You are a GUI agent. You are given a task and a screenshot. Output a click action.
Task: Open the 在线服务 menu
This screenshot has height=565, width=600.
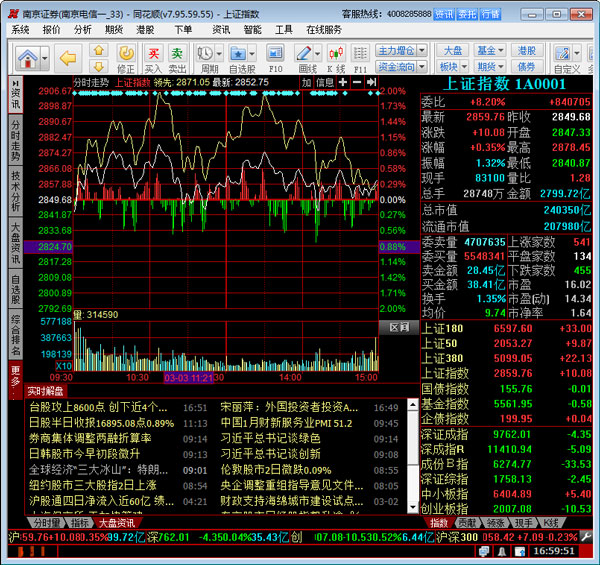point(324,30)
